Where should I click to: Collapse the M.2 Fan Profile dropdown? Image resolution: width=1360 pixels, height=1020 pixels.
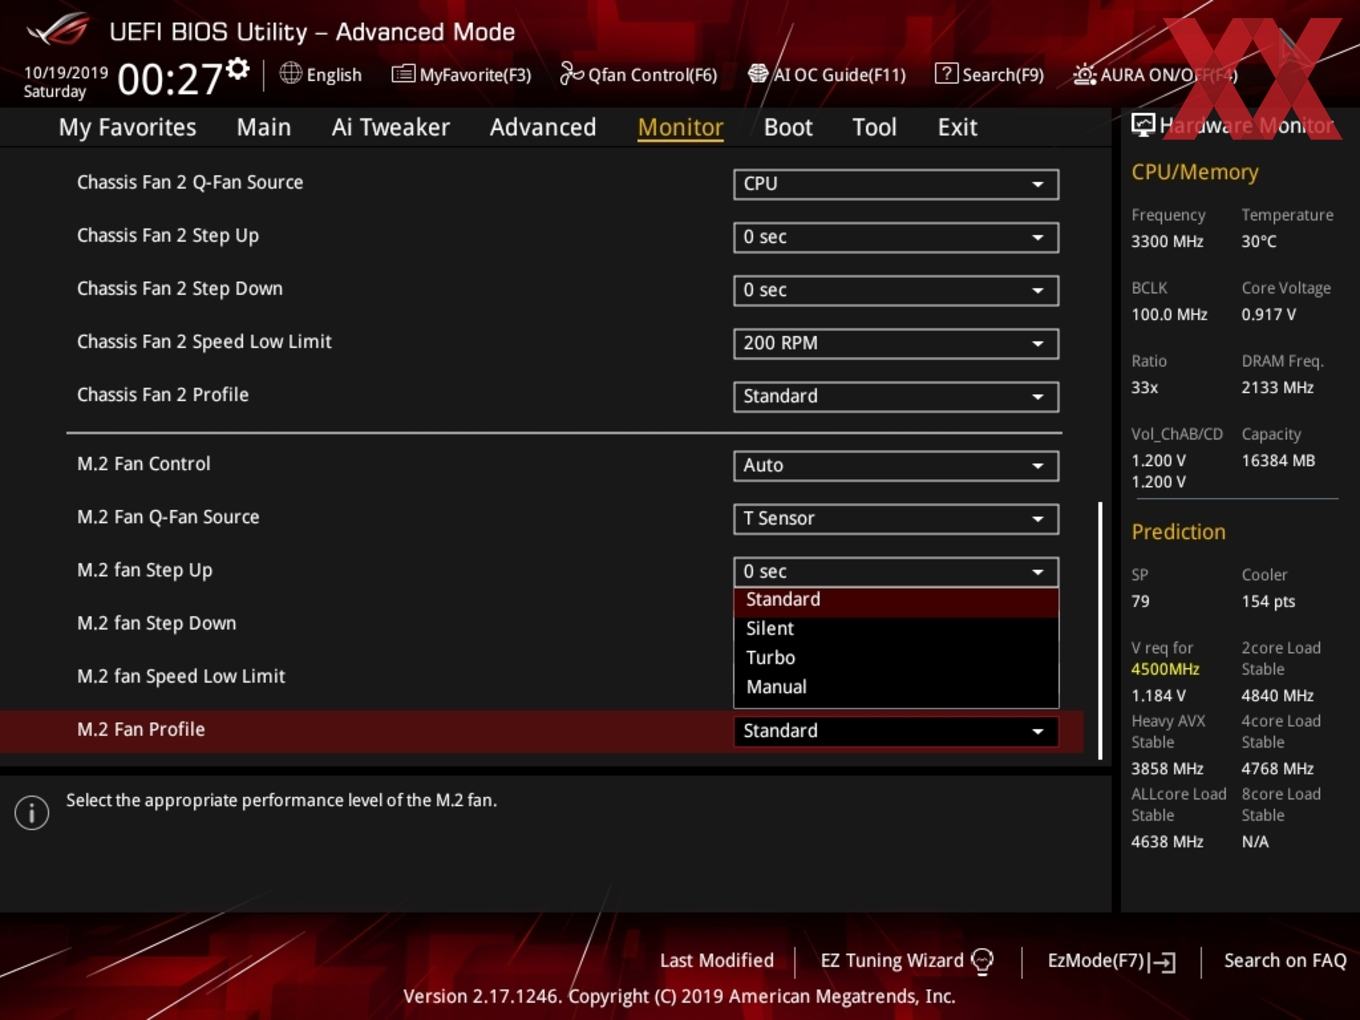click(x=896, y=731)
